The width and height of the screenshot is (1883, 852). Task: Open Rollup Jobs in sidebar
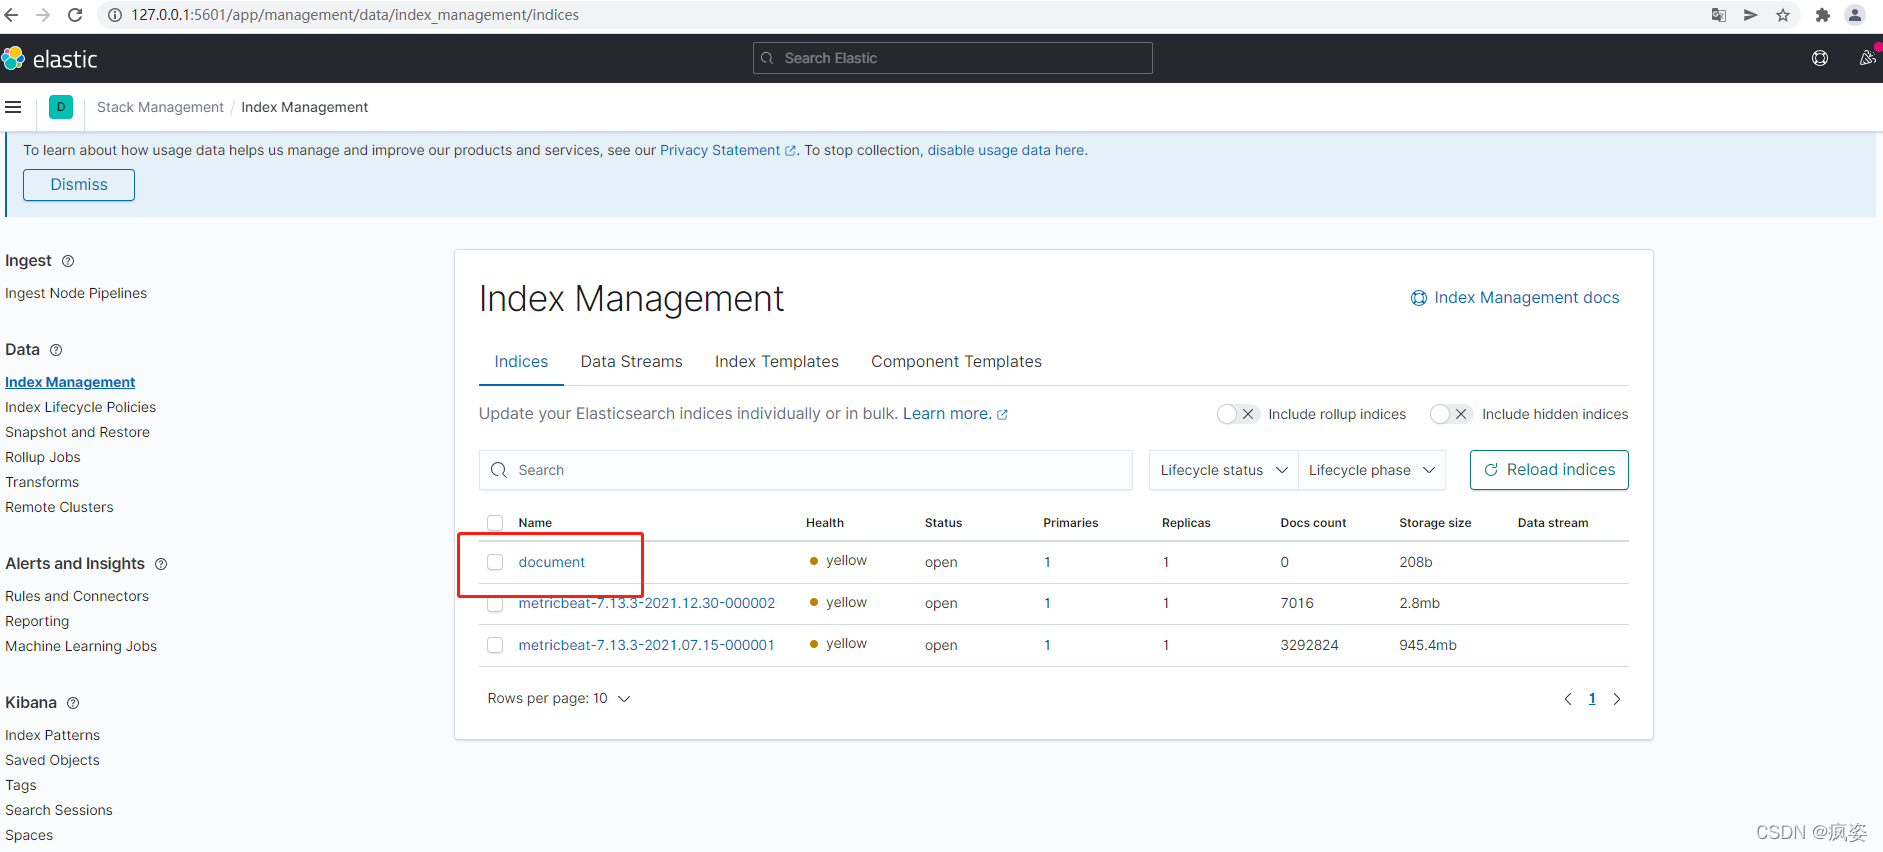[43, 457]
